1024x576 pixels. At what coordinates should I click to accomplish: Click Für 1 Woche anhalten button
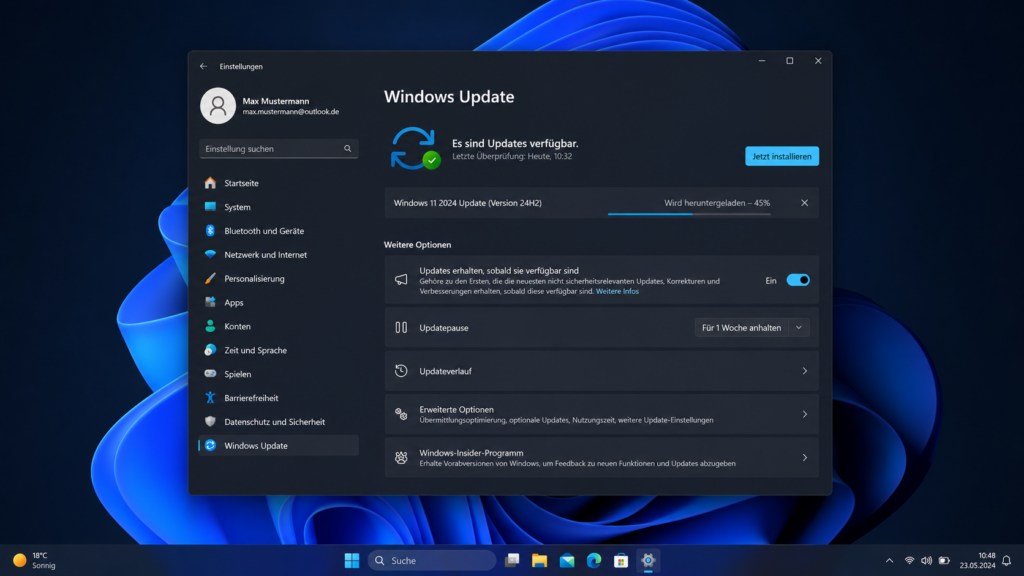741,328
